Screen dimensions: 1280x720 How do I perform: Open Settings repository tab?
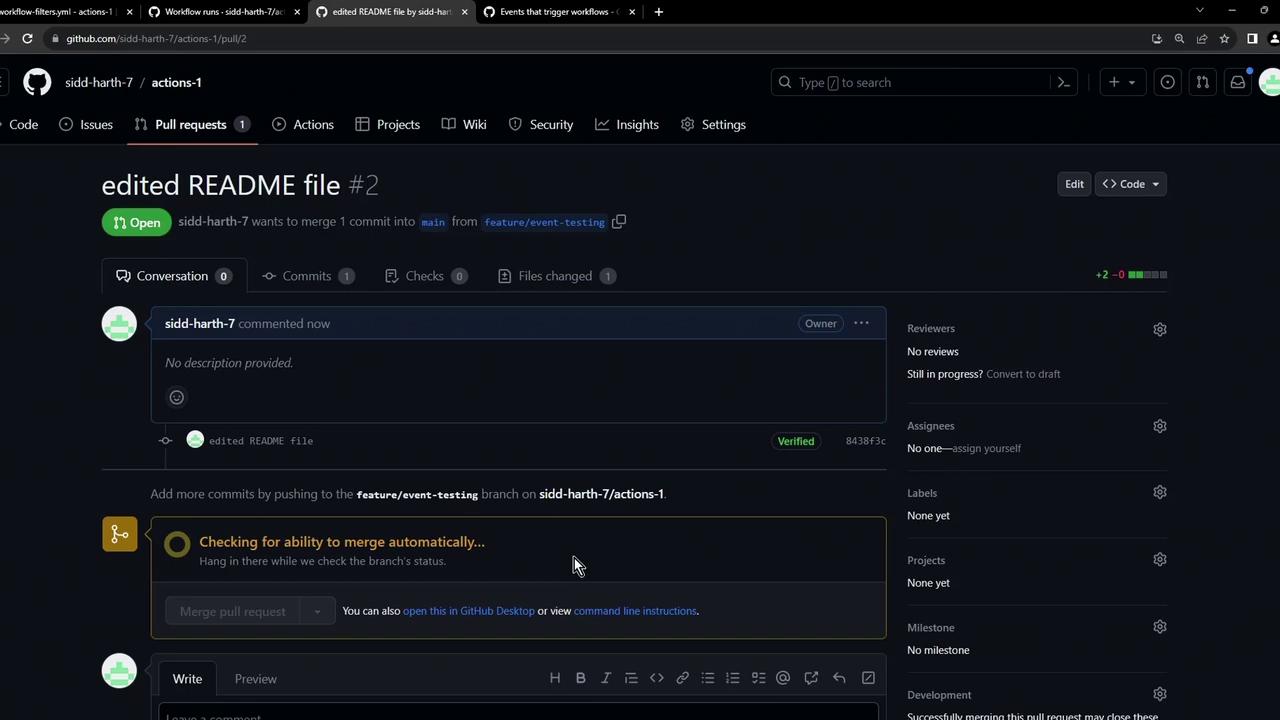[713, 124]
